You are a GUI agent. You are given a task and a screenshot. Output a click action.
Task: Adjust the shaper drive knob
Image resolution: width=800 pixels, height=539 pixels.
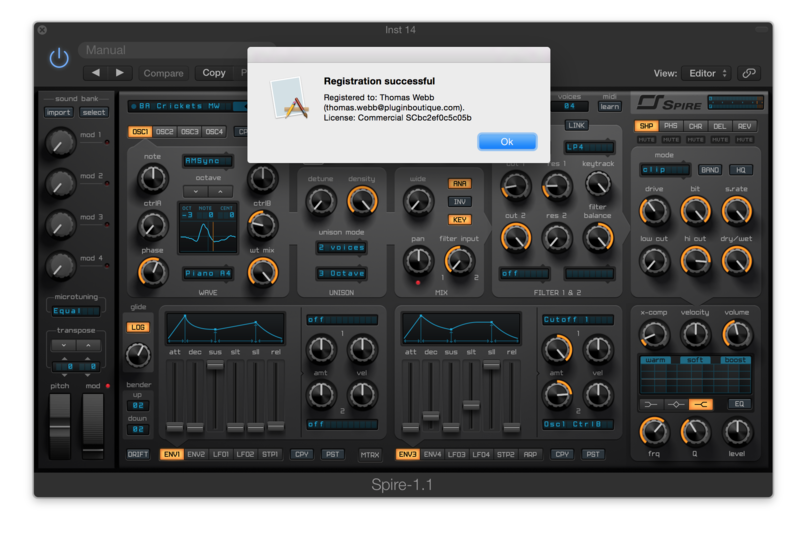coord(654,211)
